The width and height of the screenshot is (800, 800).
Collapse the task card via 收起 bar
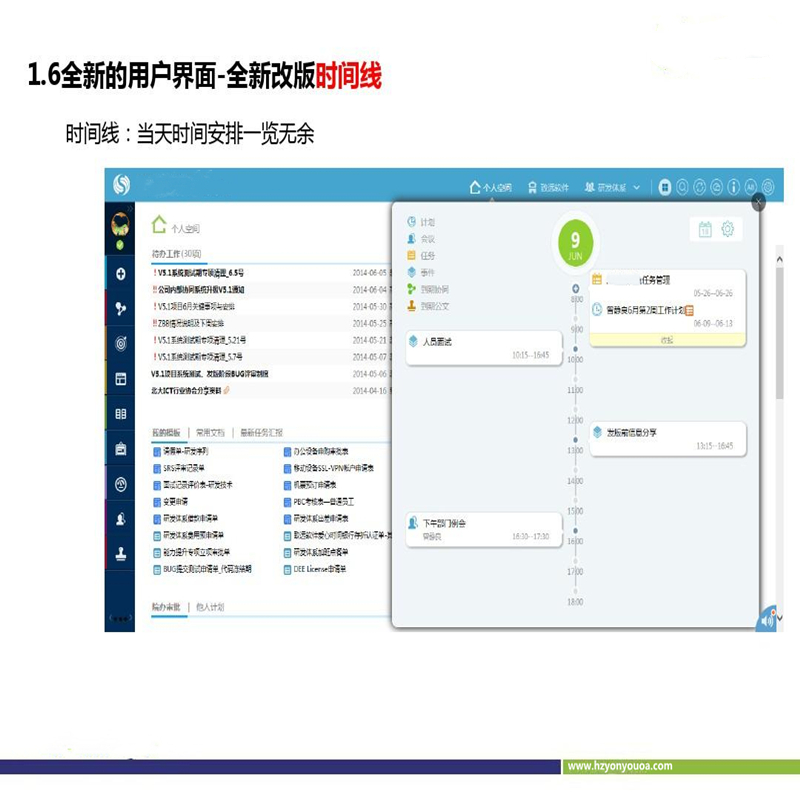667,340
